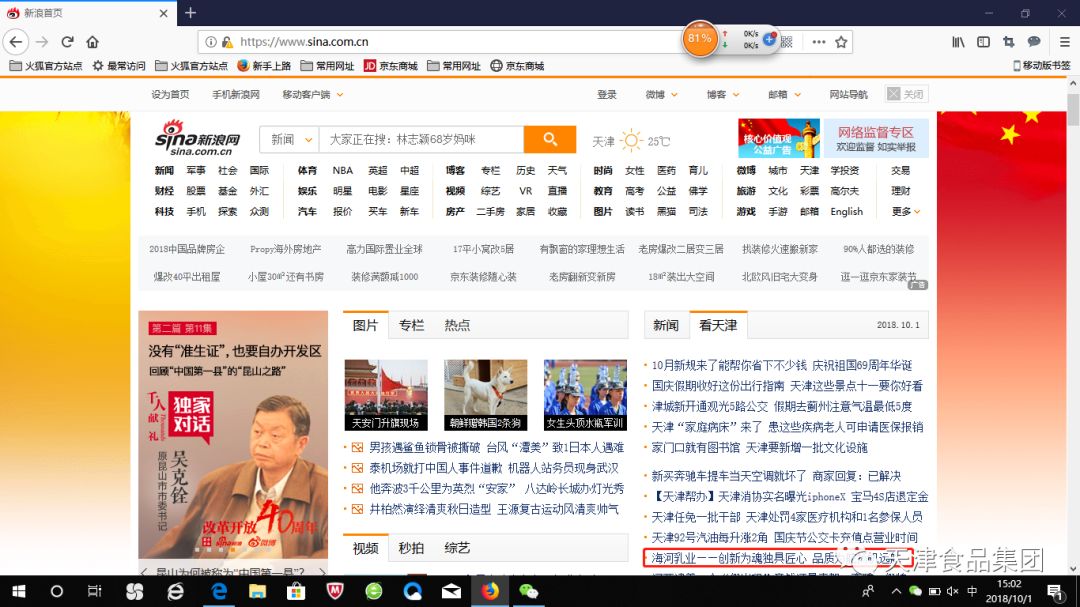Open the 朝鲜赠韩国2条狗 photo thumbnail
Image resolution: width=1080 pixels, height=607 pixels.
[486, 395]
